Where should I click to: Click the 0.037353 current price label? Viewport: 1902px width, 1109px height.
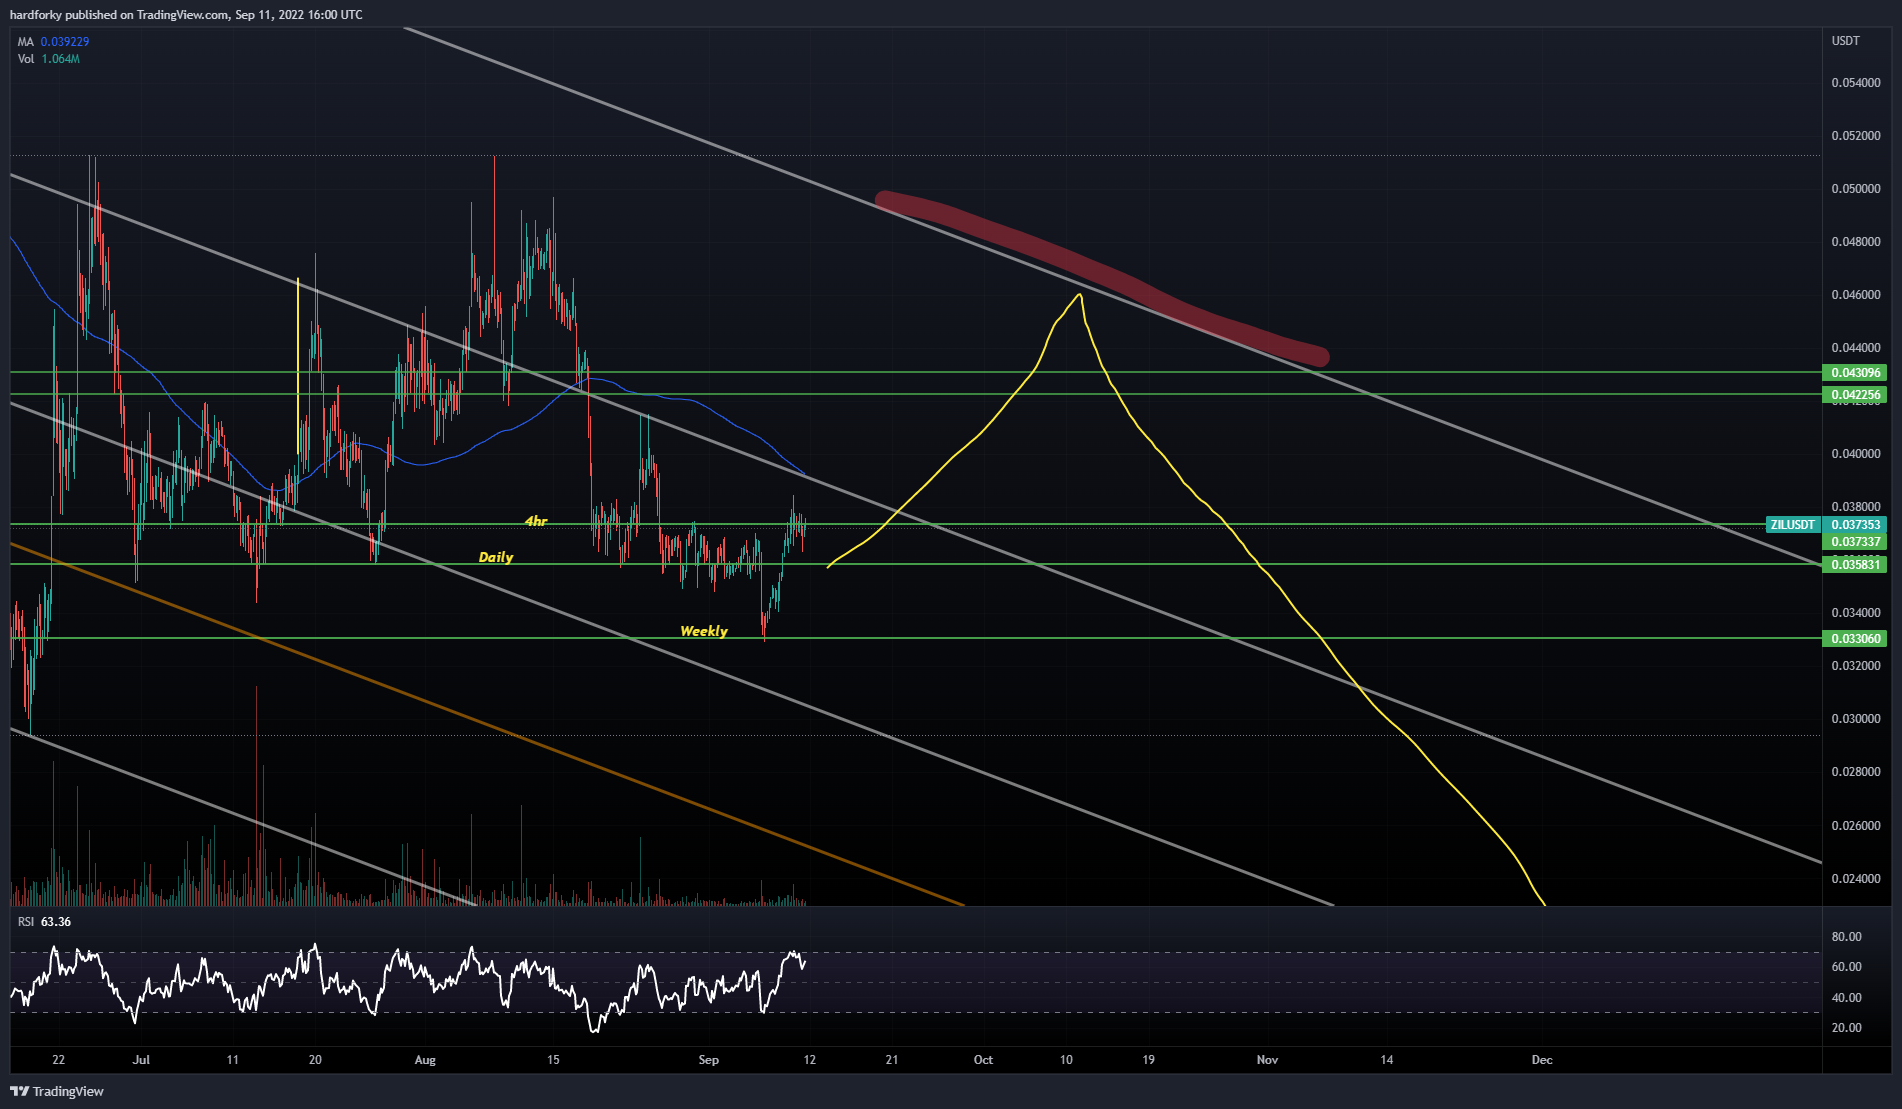pos(1856,525)
